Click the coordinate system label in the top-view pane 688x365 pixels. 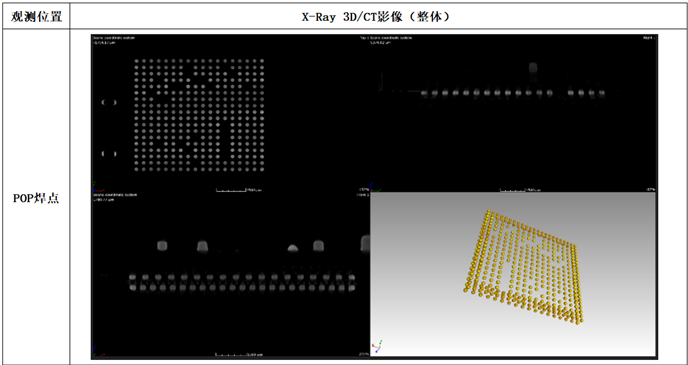pyautogui.click(x=114, y=38)
